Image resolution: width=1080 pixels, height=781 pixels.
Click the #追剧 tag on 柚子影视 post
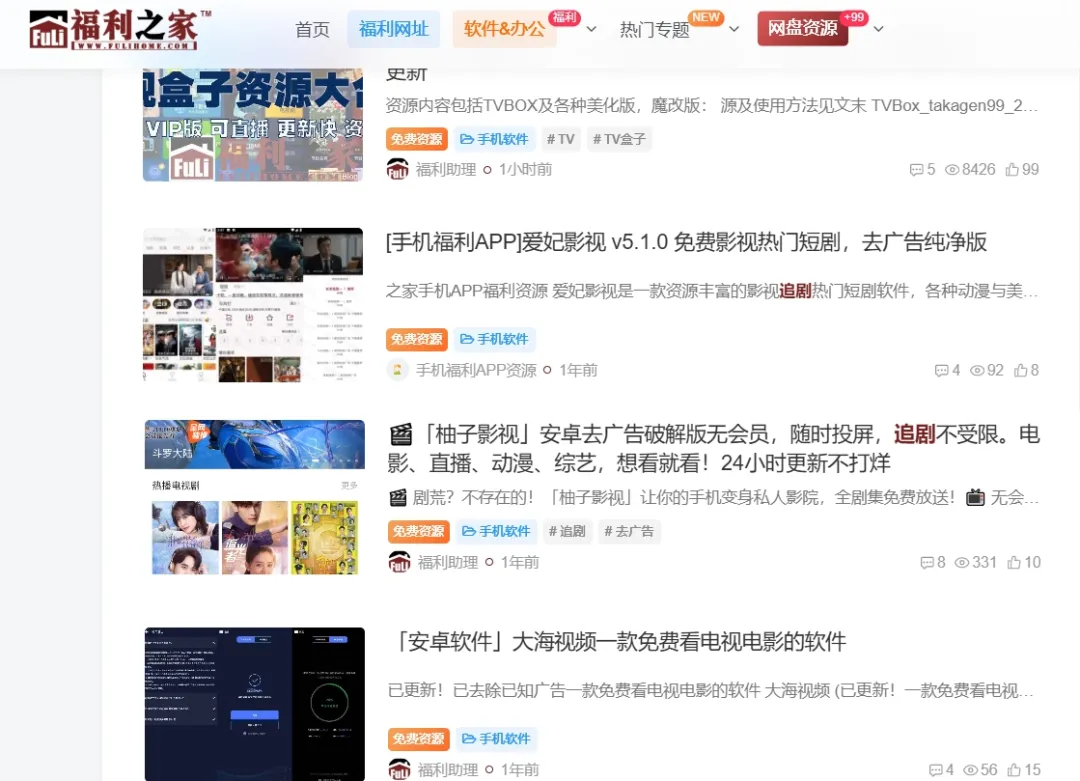click(x=568, y=531)
